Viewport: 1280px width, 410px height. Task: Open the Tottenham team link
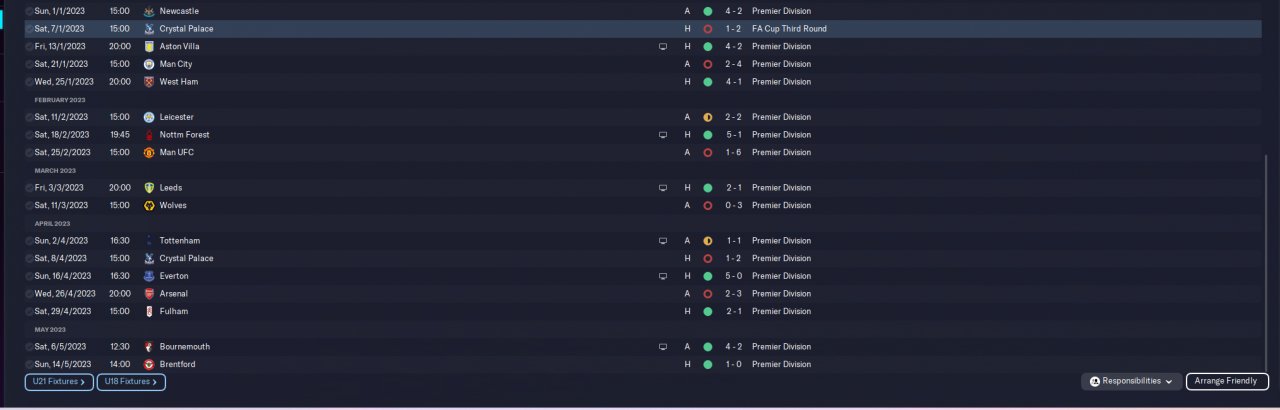(180, 241)
